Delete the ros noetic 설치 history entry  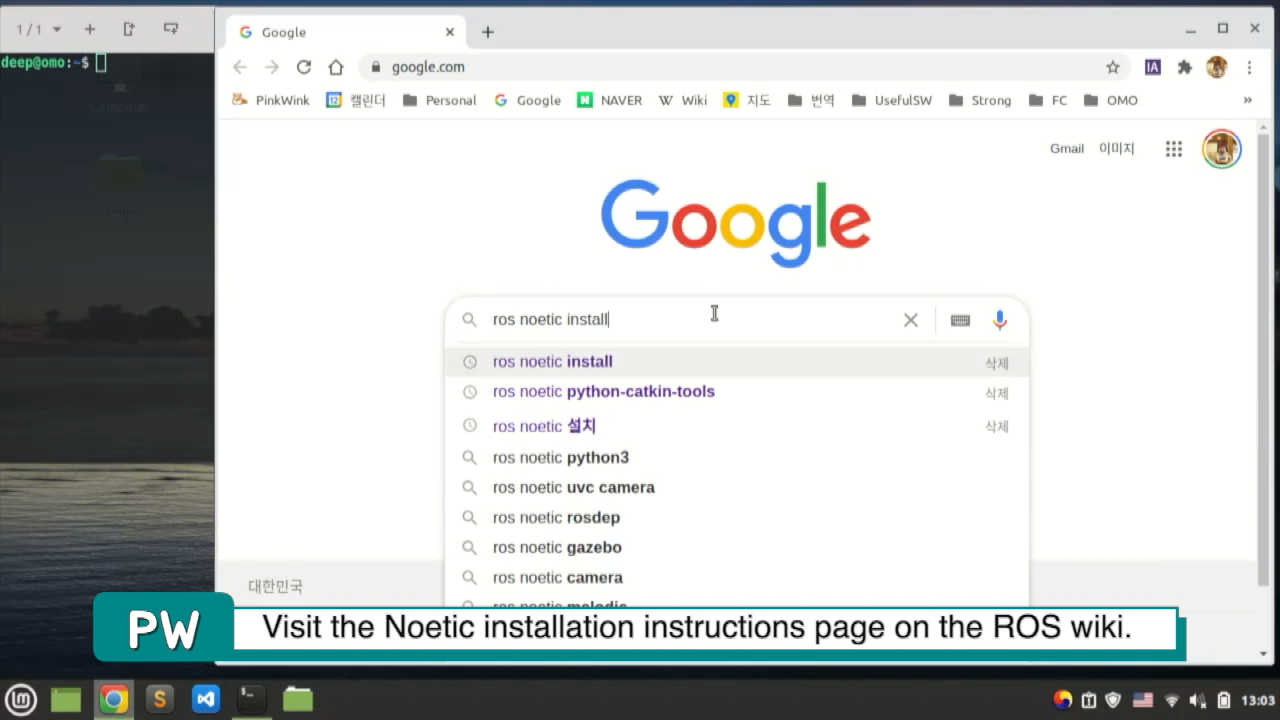997,427
